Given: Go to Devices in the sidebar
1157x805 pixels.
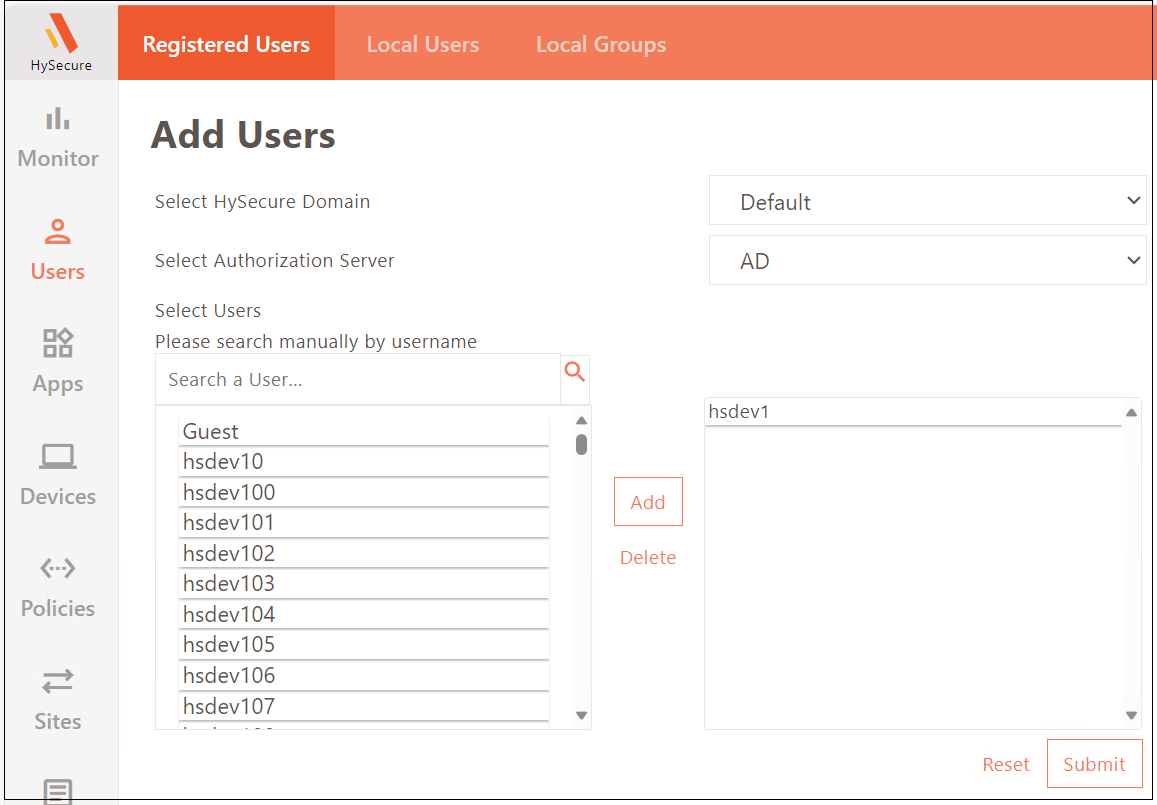Looking at the screenshot, I should [x=58, y=475].
